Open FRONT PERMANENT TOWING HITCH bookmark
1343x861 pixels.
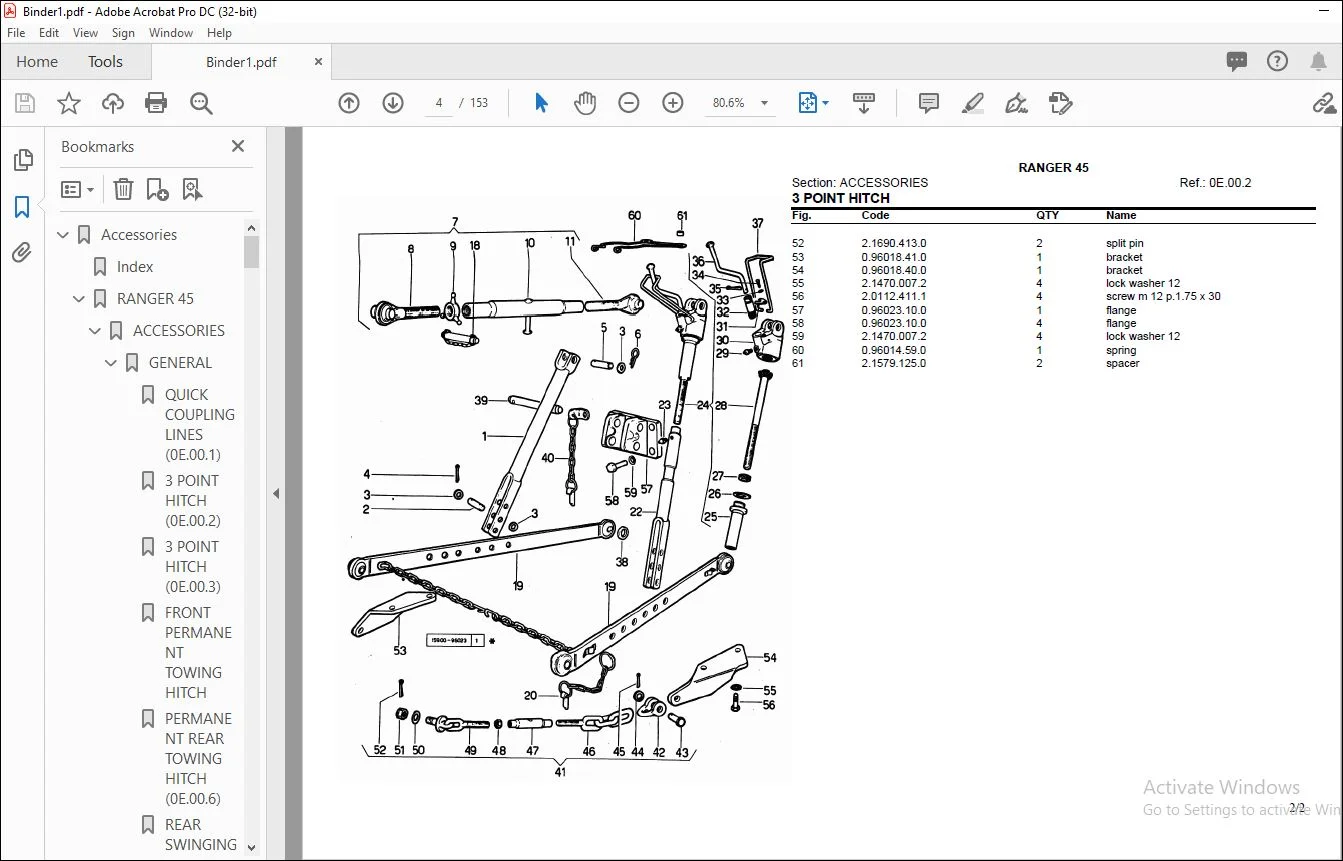coord(198,653)
